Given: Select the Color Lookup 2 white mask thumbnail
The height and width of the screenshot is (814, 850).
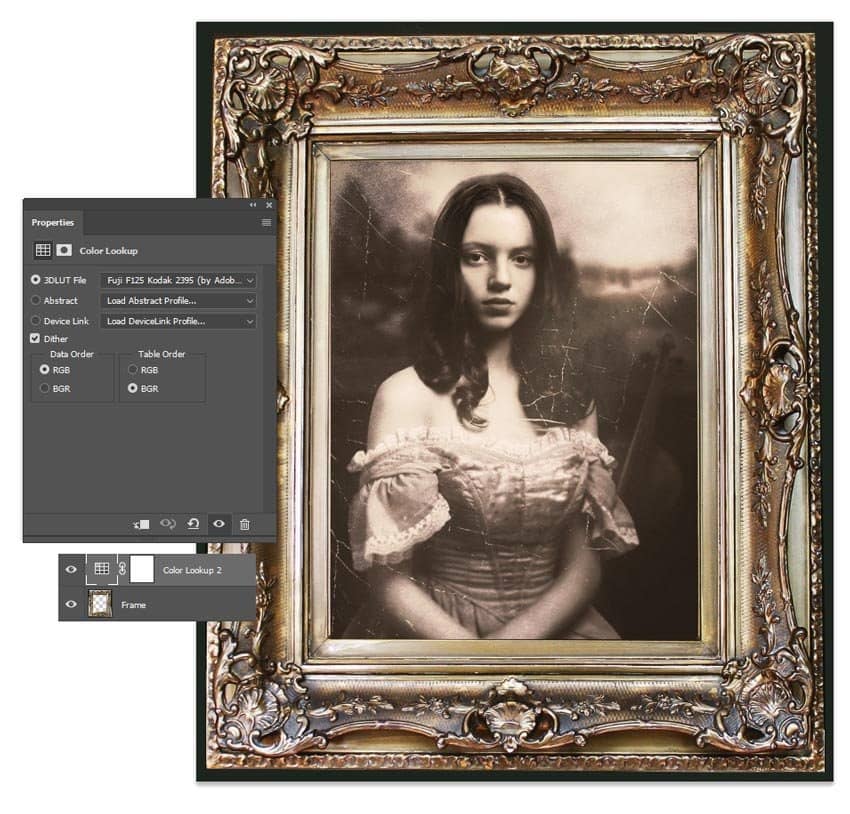Looking at the screenshot, I should tap(143, 570).
